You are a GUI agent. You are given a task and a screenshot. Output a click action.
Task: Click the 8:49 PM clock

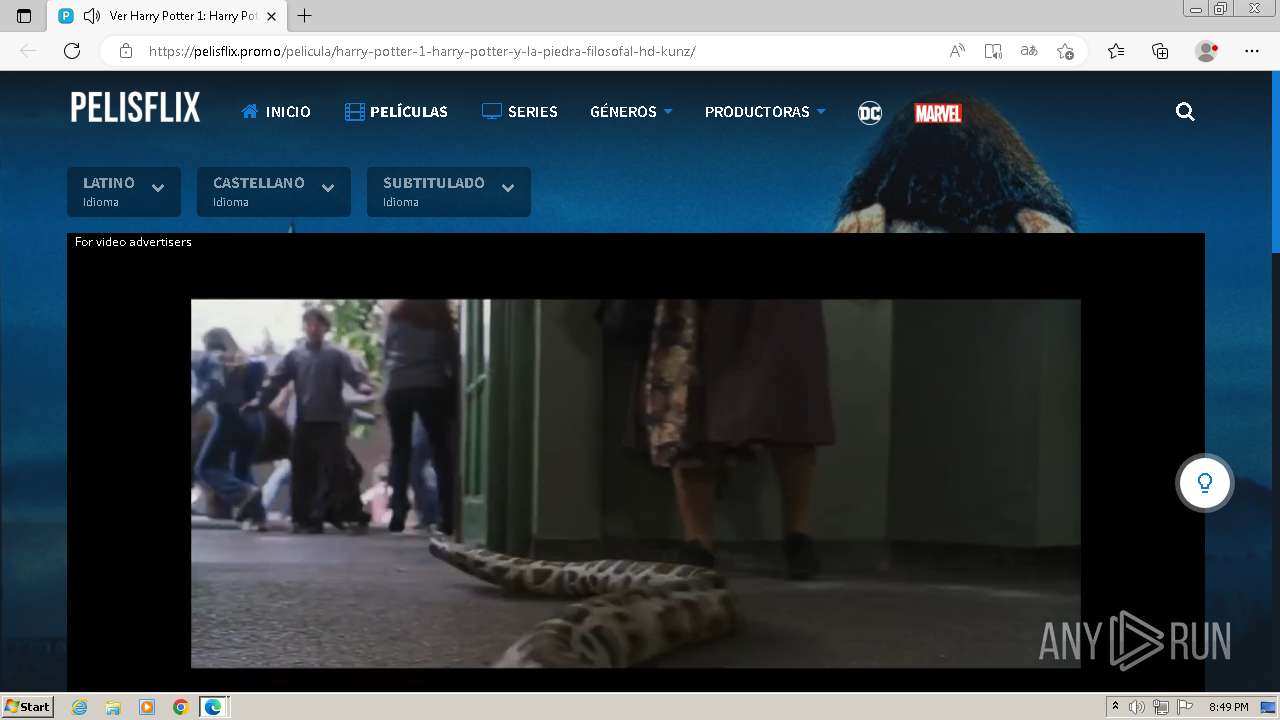[1228, 707]
